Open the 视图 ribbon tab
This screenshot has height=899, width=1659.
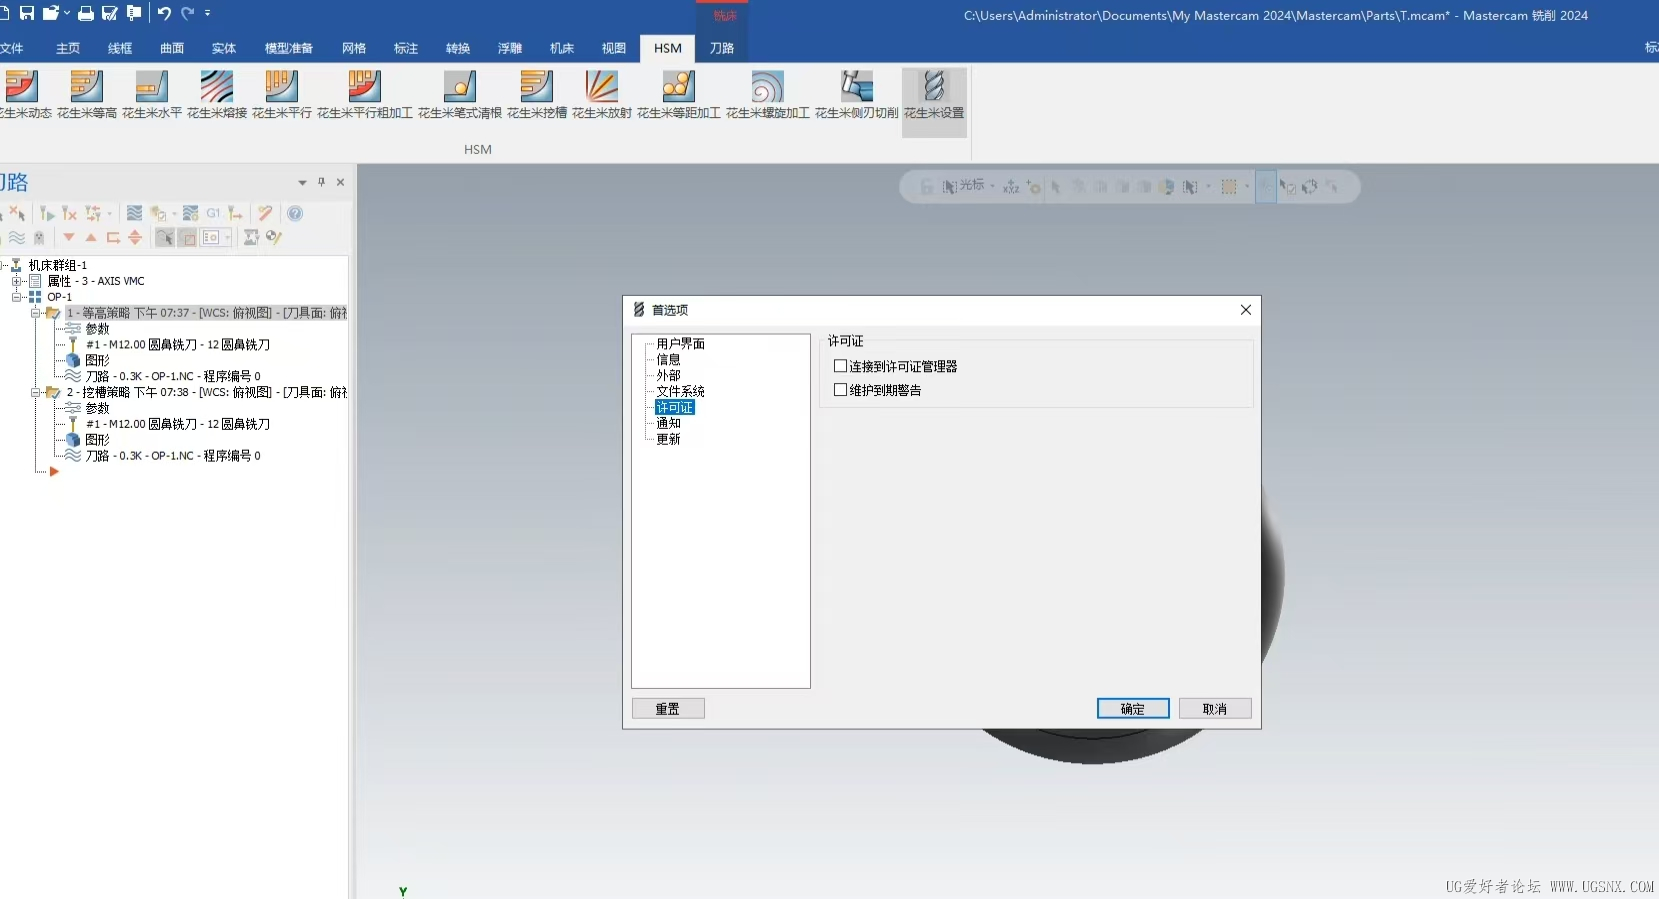(x=614, y=48)
